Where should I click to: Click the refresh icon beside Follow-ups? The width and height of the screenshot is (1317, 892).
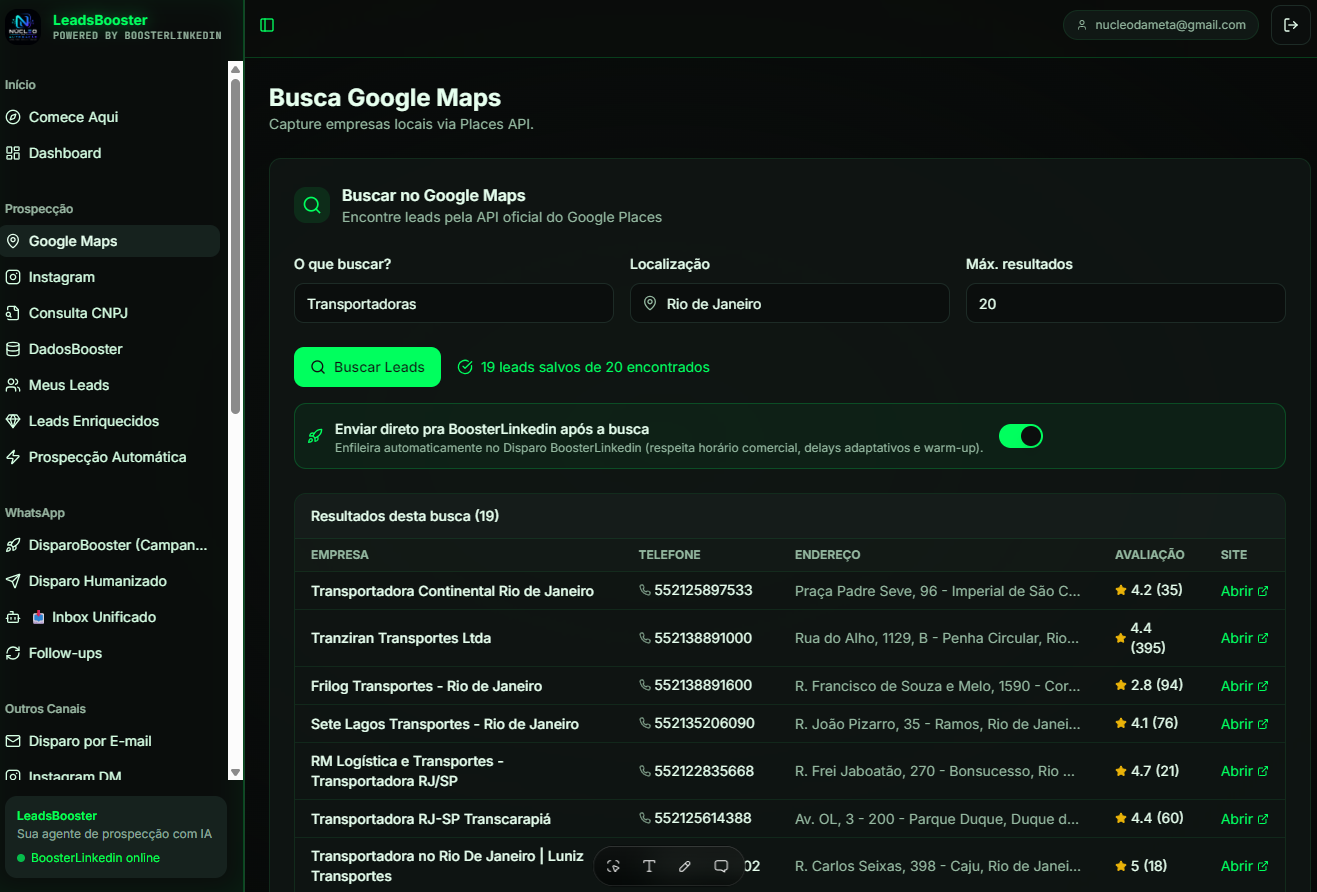point(13,653)
